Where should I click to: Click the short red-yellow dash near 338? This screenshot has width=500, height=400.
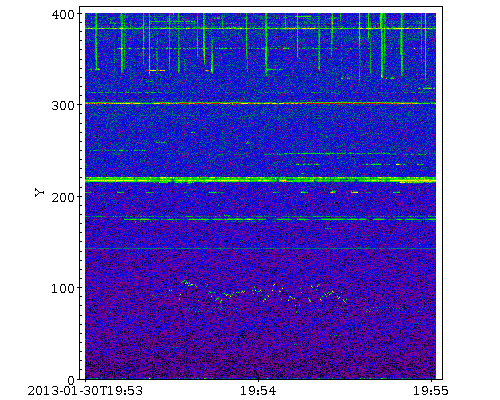point(155,70)
